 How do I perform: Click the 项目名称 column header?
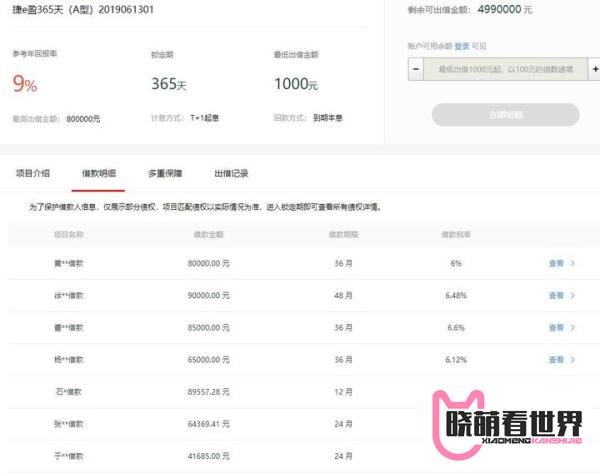point(68,235)
